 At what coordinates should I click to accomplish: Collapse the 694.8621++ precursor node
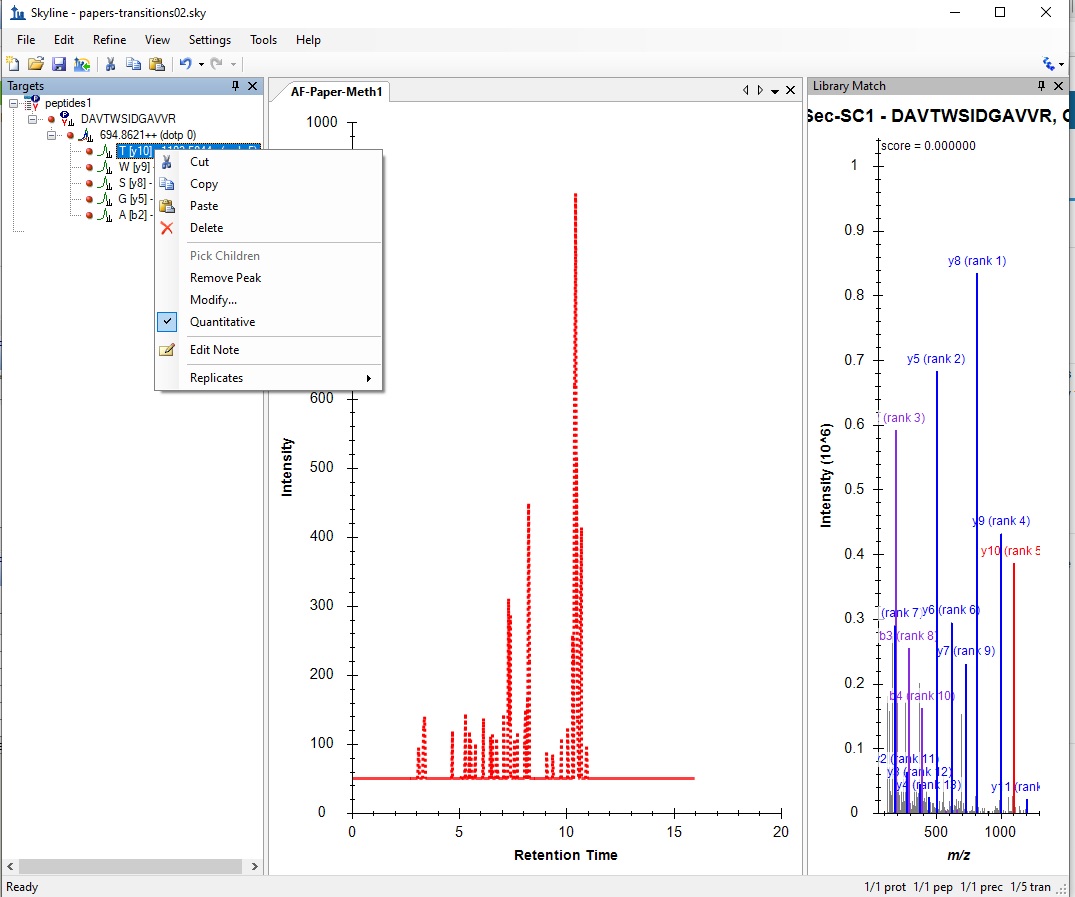pos(51,135)
